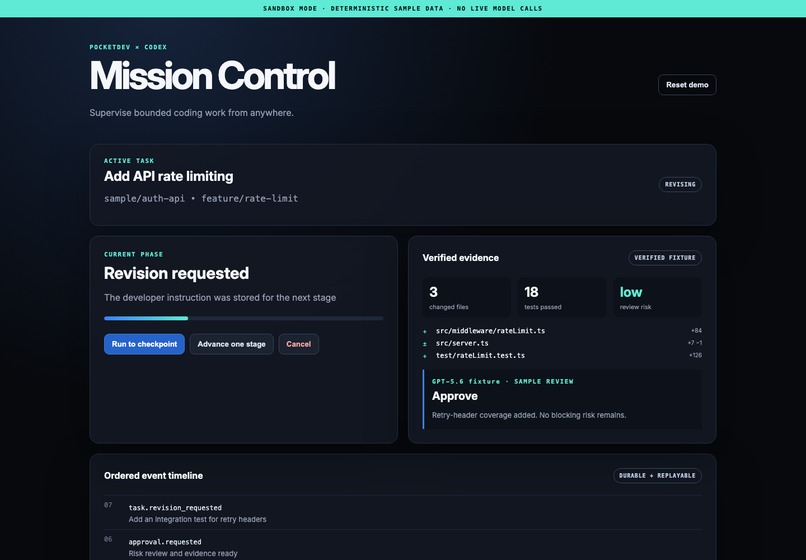Click the plus-minus icon beside src/server.ts
This screenshot has height=560, width=806.
[425, 344]
